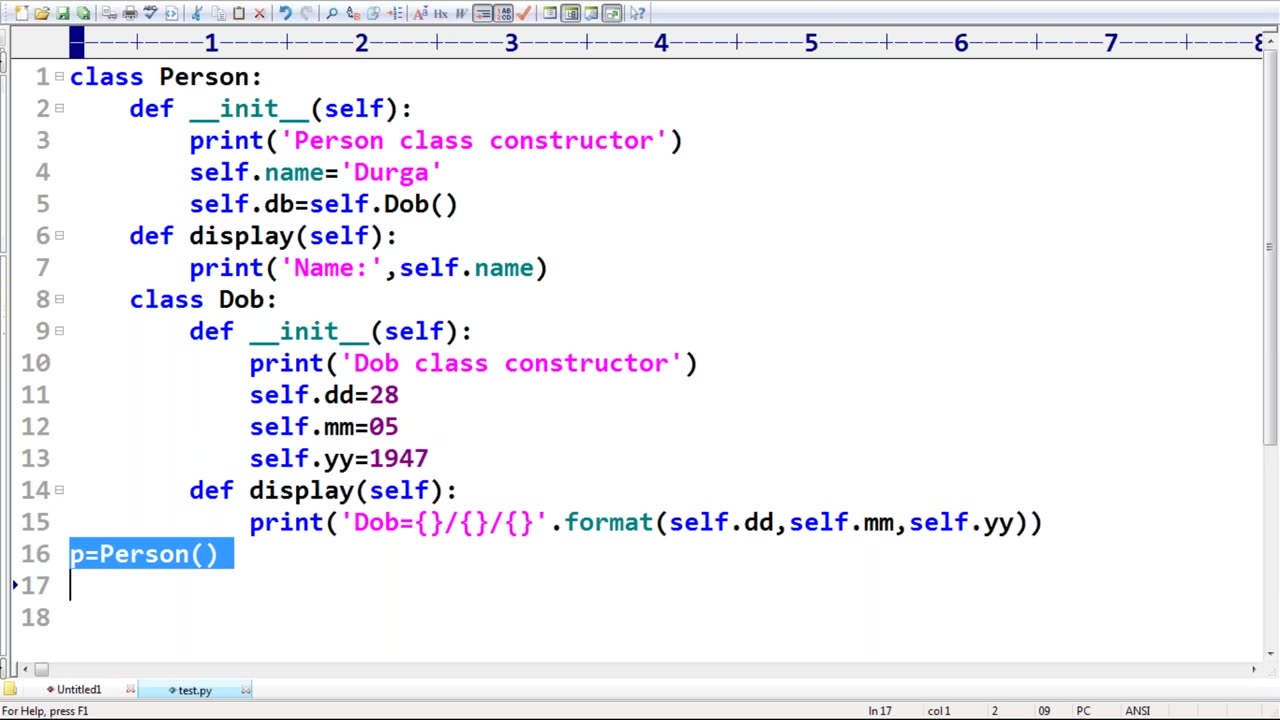Click 'self.db=self.Dob()' on line 5

click(x=323, y=204)
